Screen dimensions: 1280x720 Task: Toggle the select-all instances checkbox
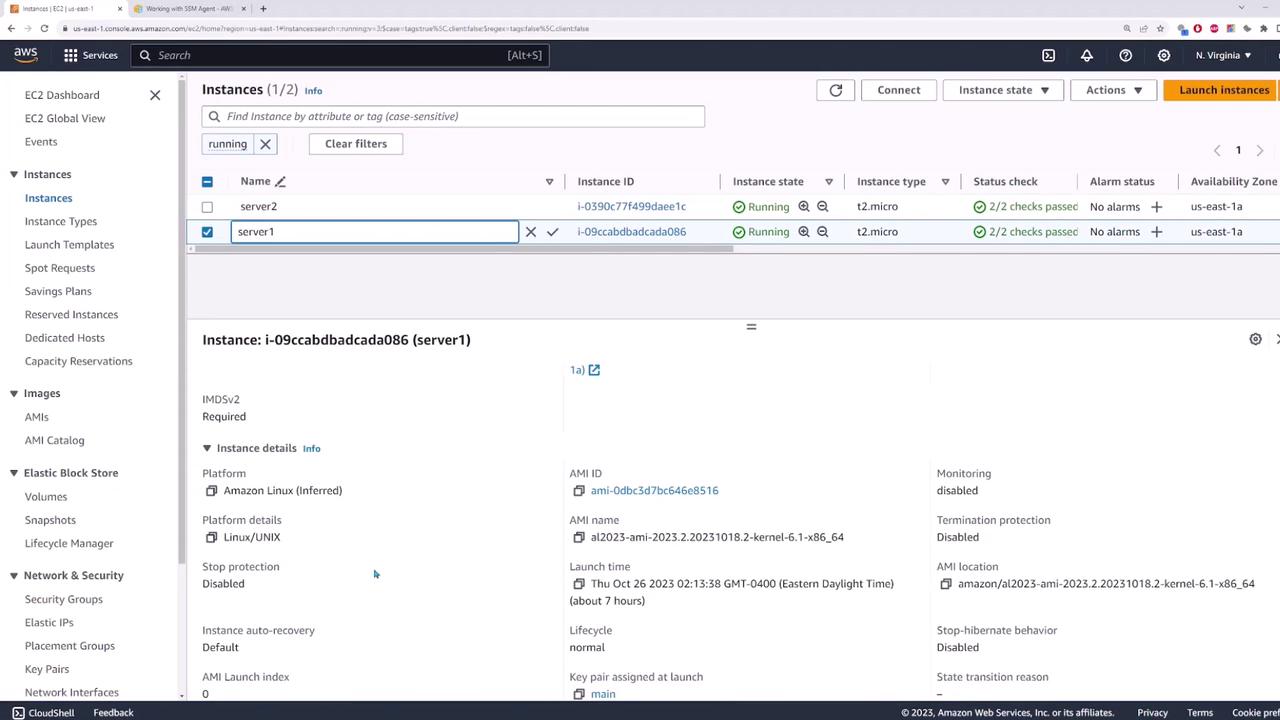pyautogui.click(x=207, y=182)
